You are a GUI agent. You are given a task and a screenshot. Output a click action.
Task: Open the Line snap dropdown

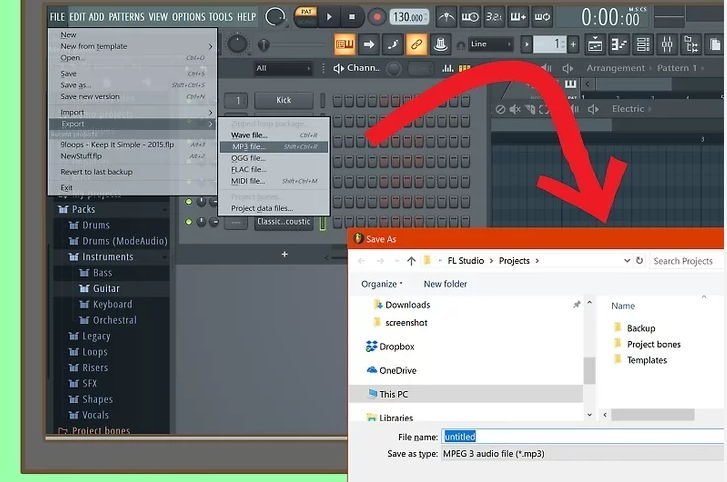click(x=491, y=44)
